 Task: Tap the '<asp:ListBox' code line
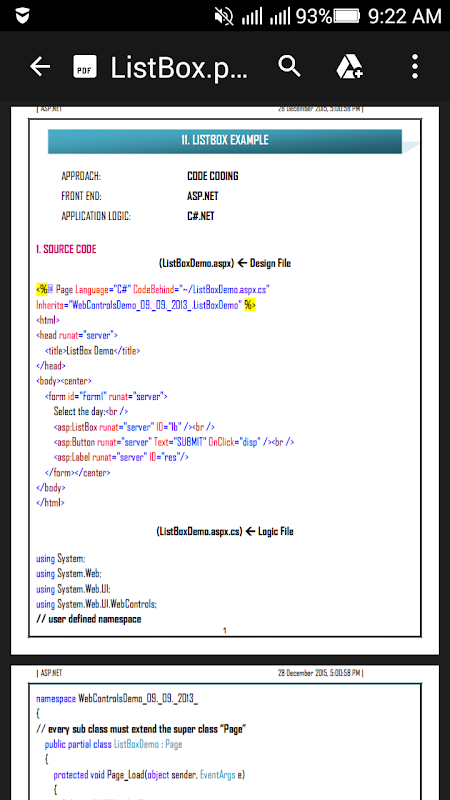click(x=134, y=427)
